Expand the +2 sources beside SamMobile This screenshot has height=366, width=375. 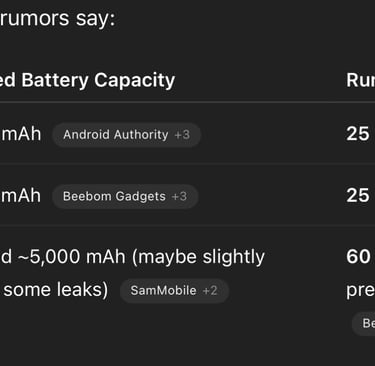210,290
